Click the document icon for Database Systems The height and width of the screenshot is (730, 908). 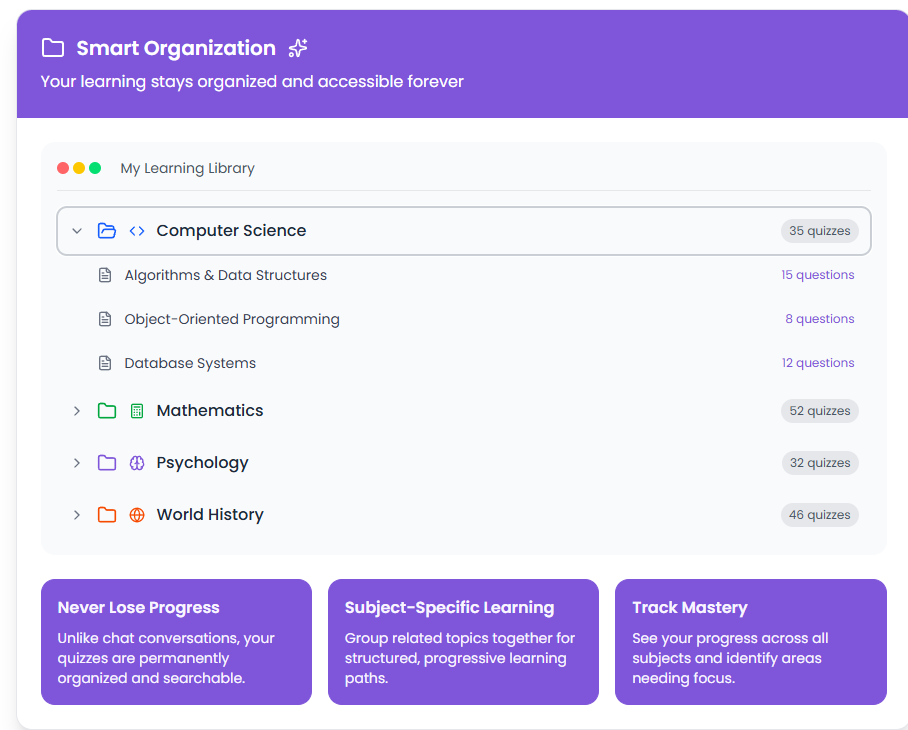click(x=105, y=363)
